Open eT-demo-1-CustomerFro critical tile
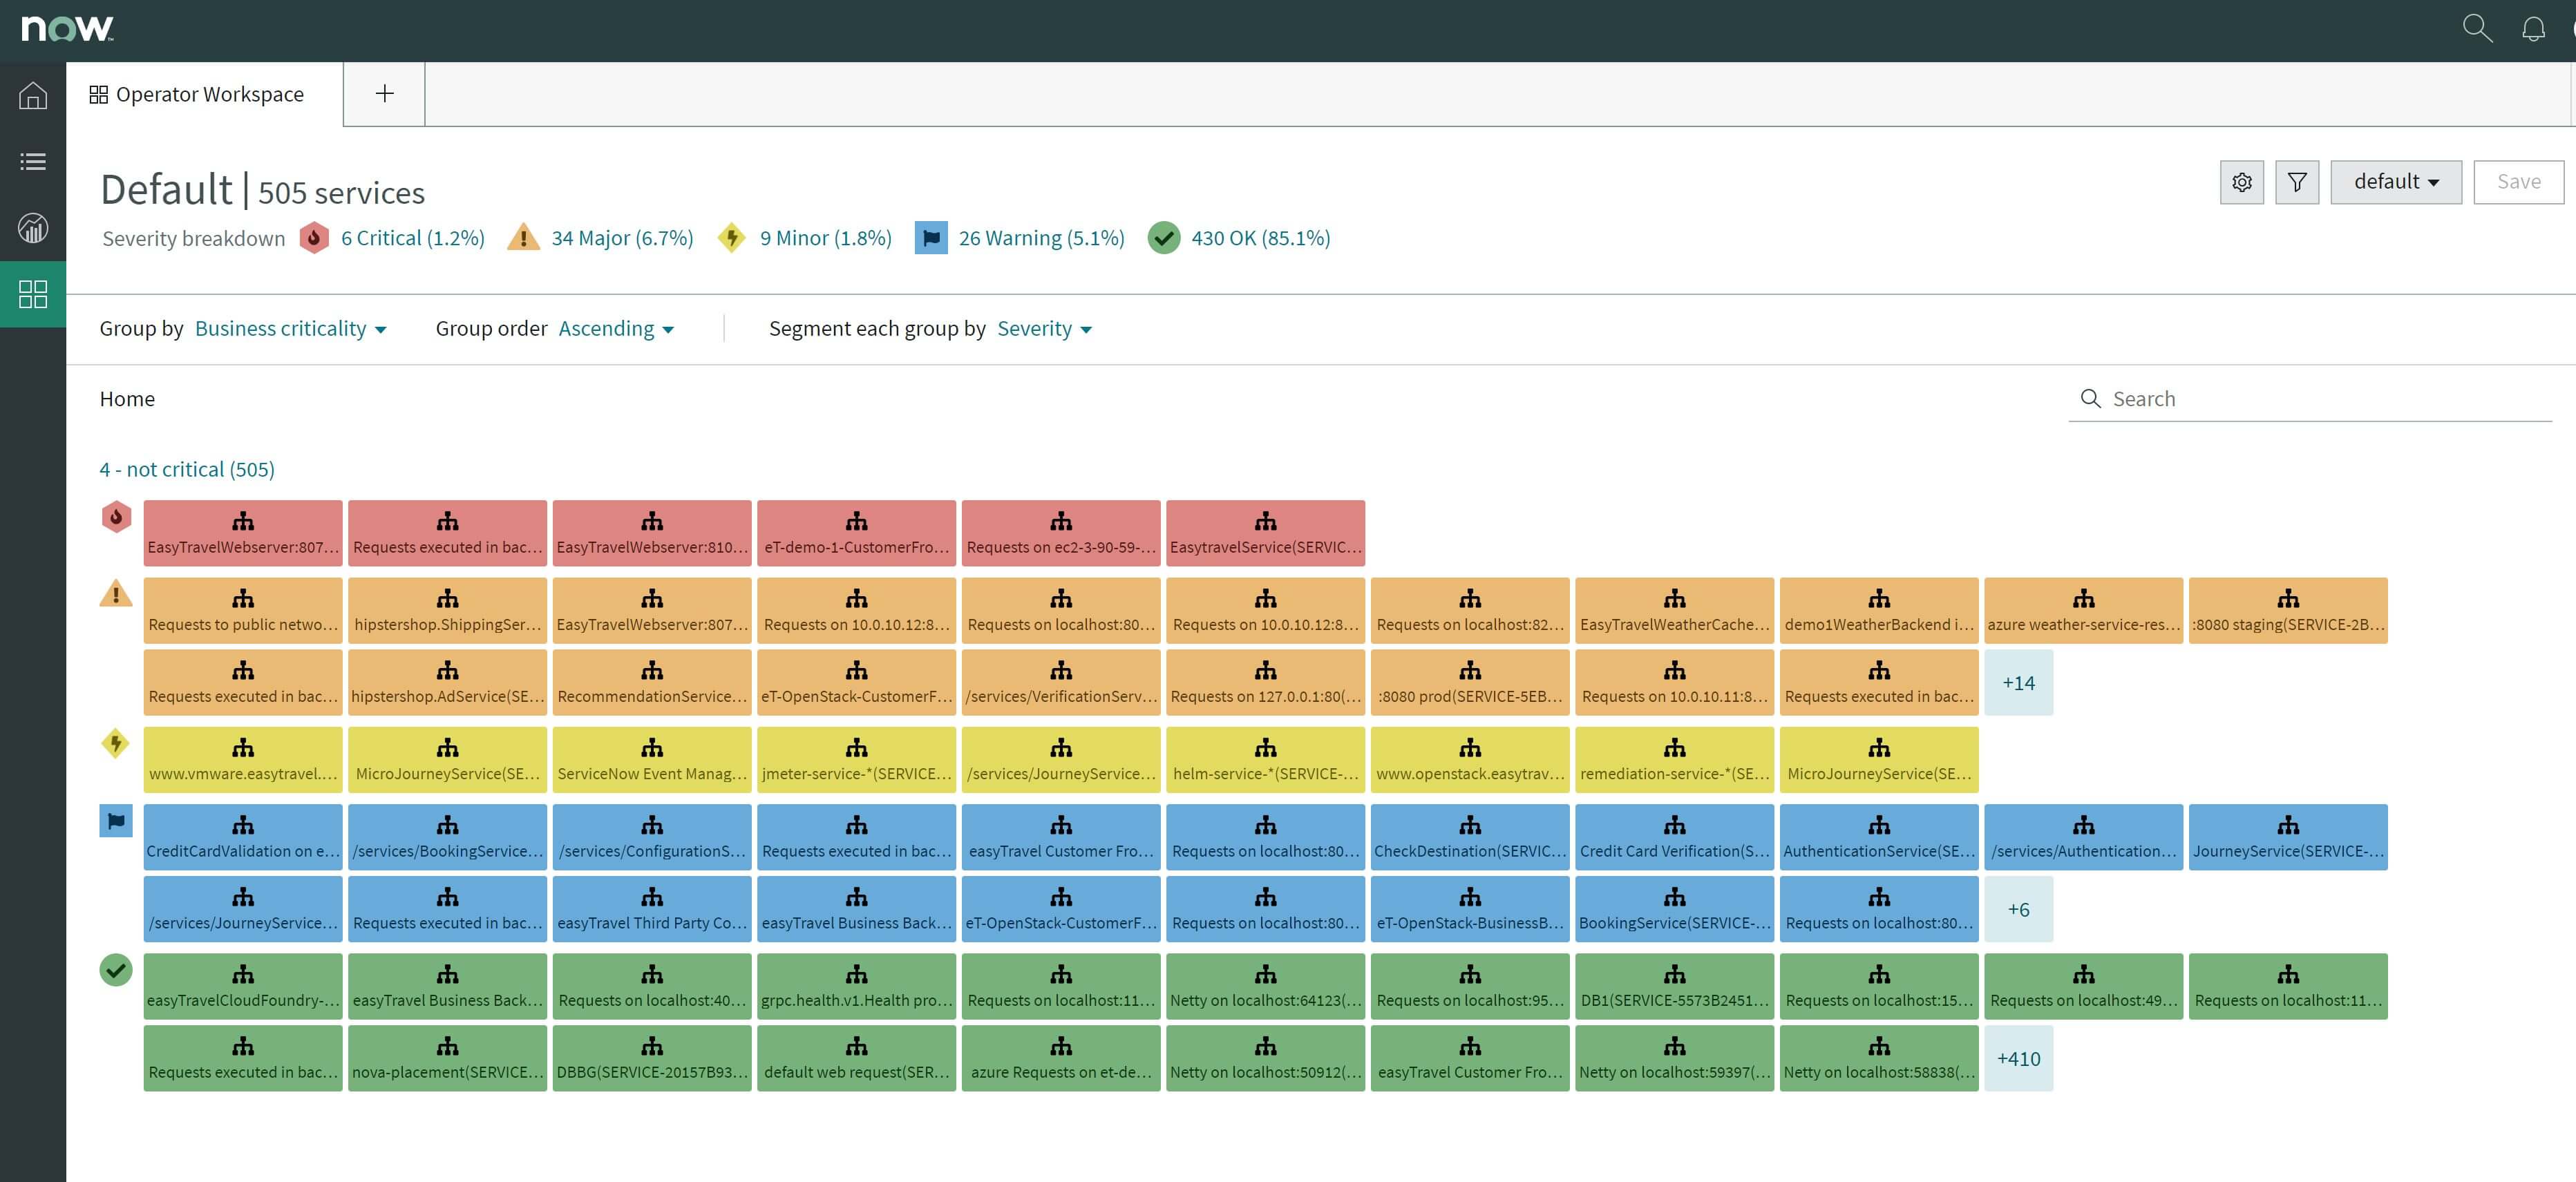 [x=856, y=533]
